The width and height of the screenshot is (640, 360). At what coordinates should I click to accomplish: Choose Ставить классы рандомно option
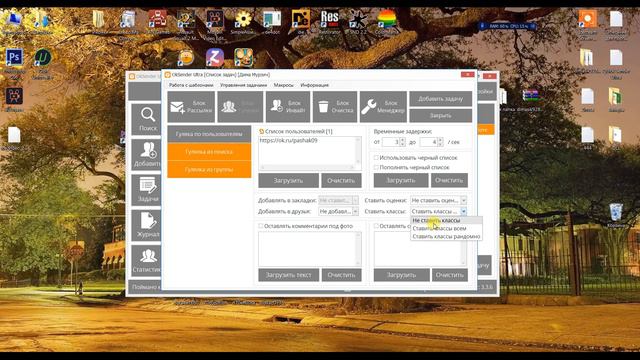click(446, 236)
